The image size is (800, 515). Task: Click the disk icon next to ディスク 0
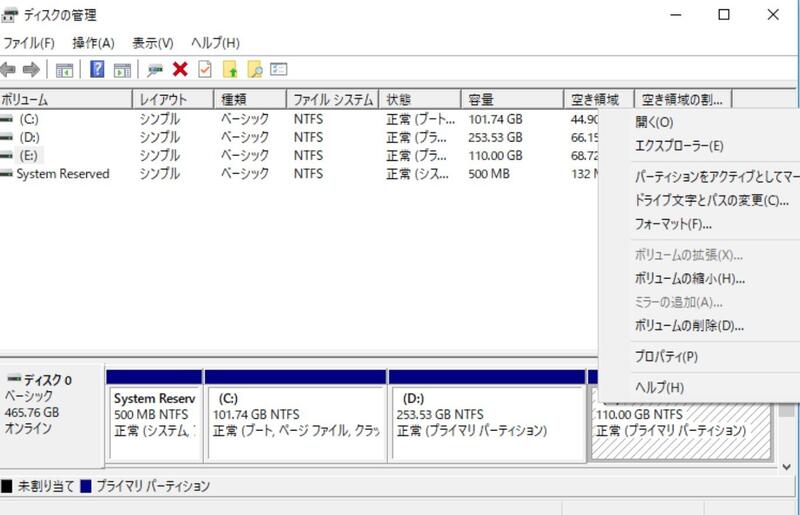click(14, 379)
